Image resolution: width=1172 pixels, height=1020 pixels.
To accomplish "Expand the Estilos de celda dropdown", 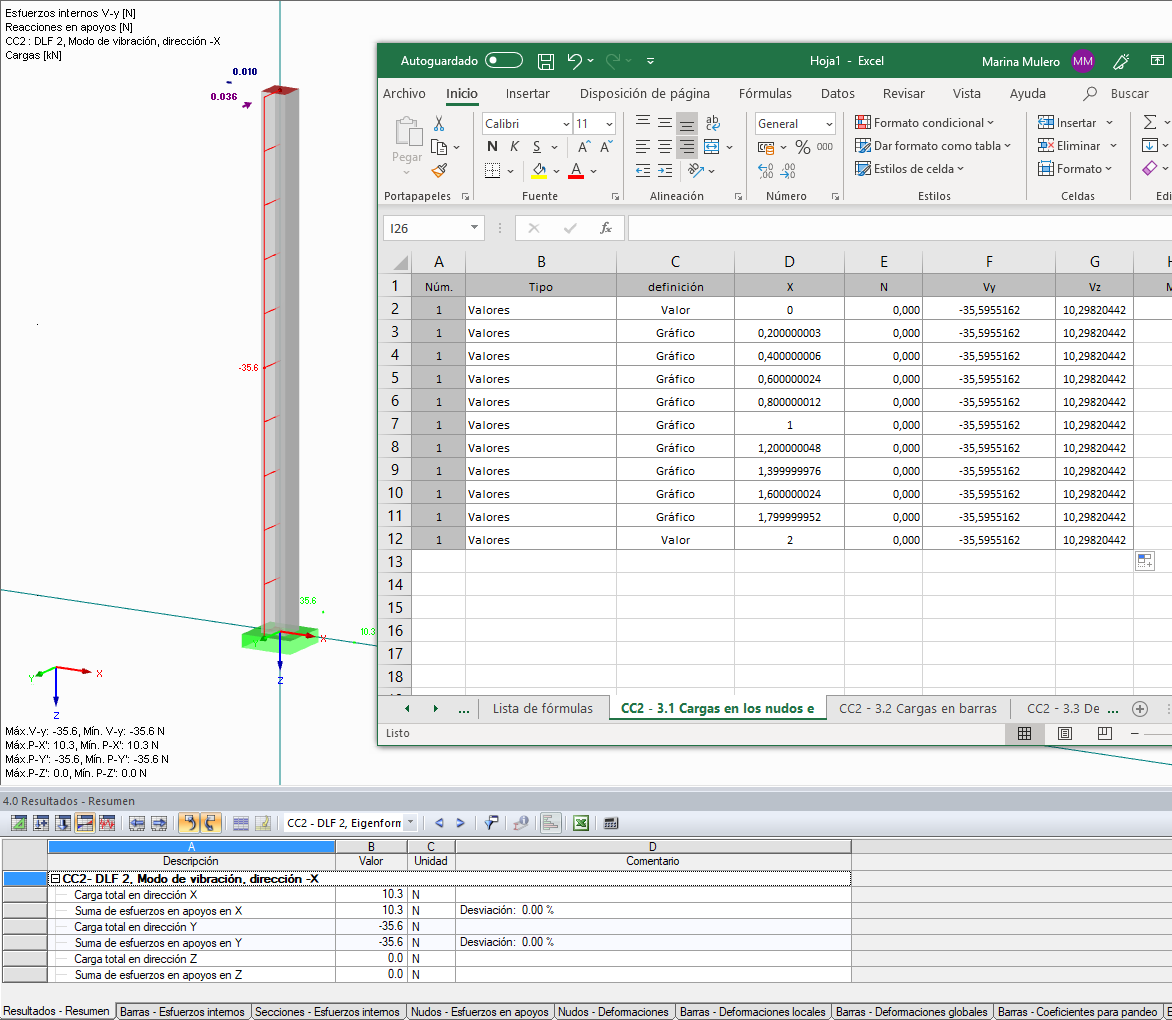I will [x=960, y=169].
